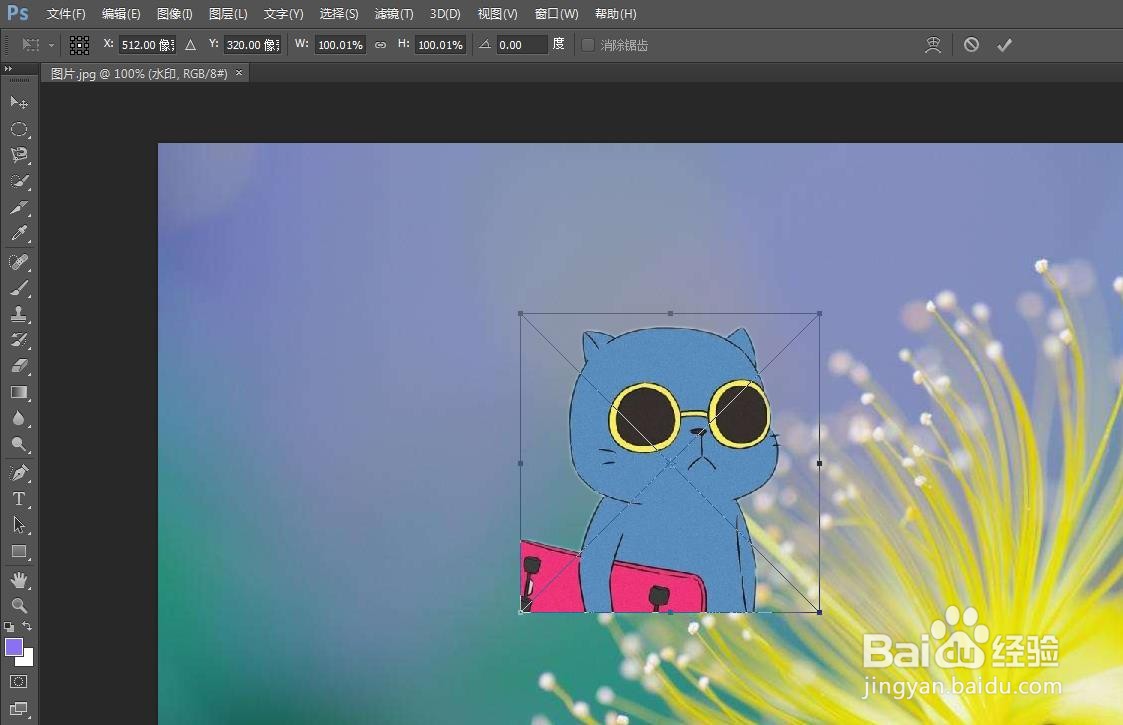
Task: Select the Gradient tool
Action: (19, 392)
